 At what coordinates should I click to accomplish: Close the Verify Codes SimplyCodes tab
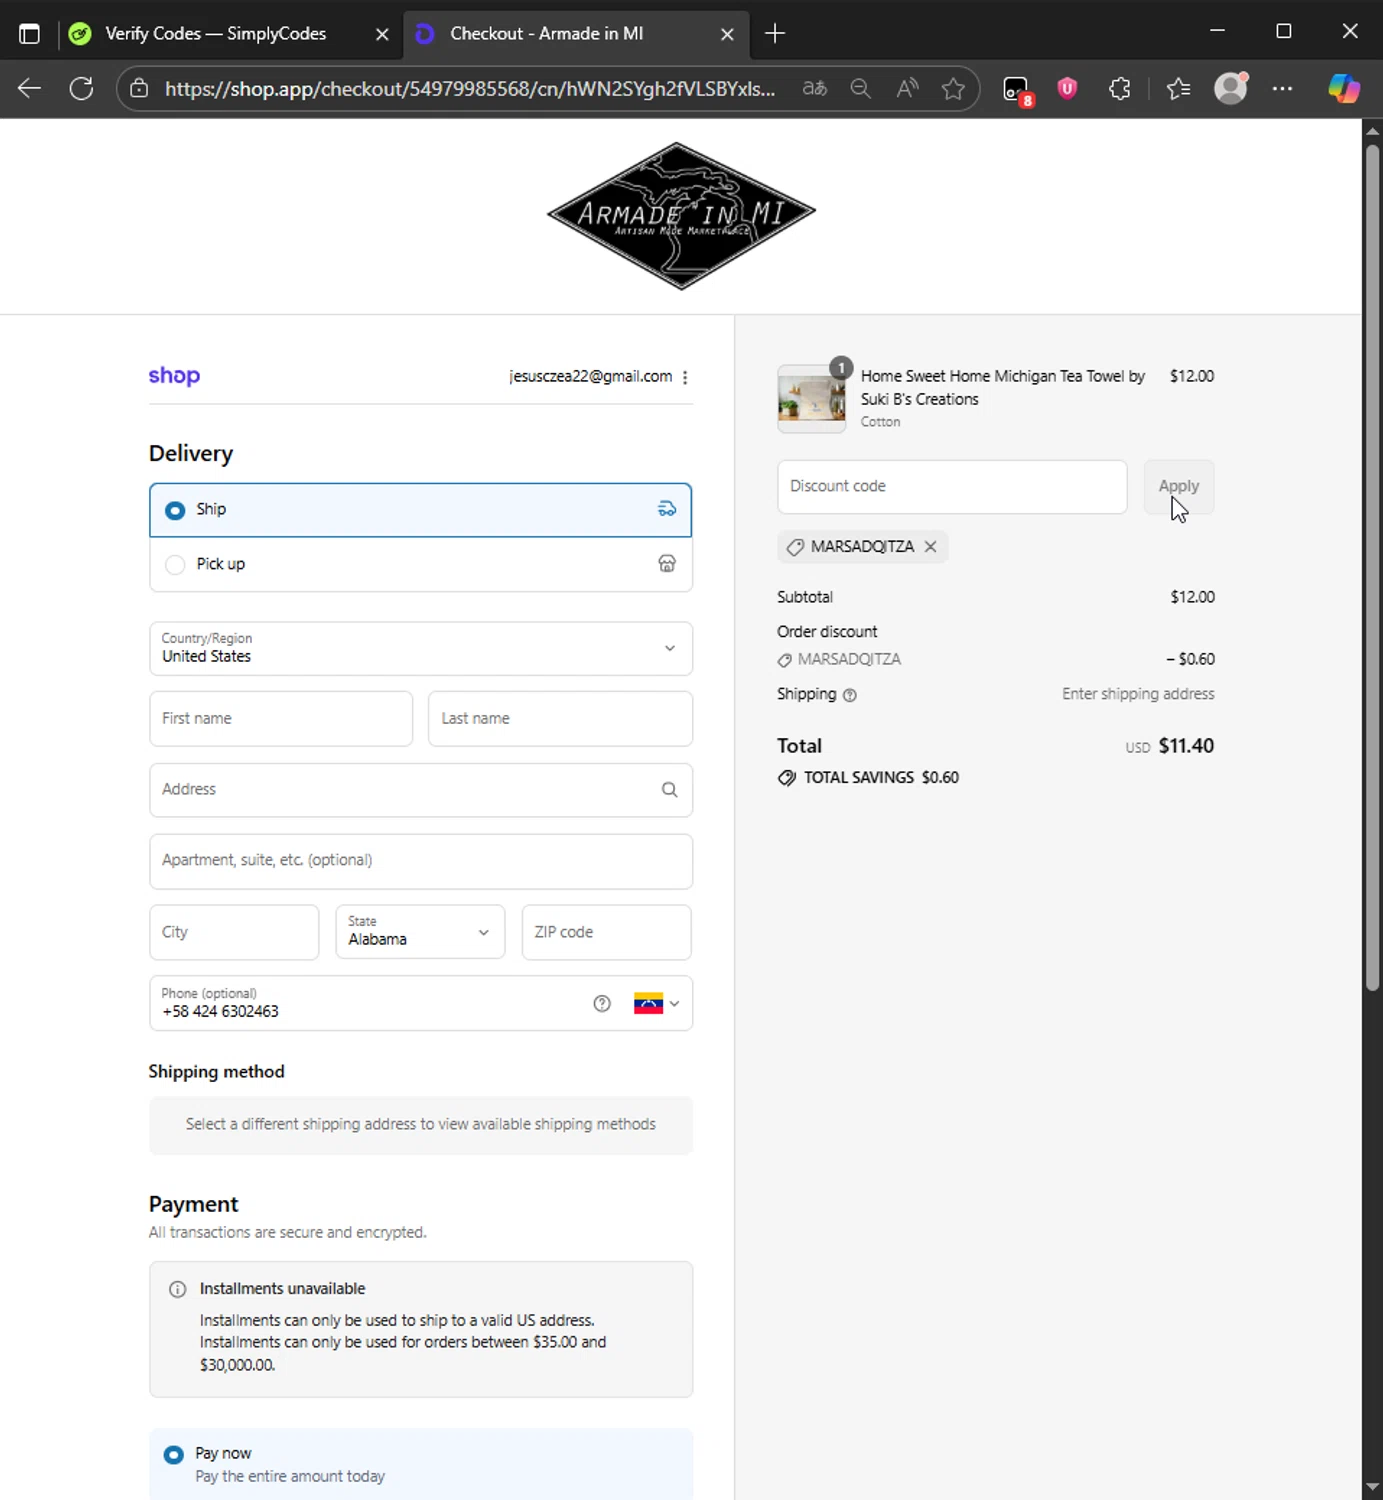tap(382, 34)
